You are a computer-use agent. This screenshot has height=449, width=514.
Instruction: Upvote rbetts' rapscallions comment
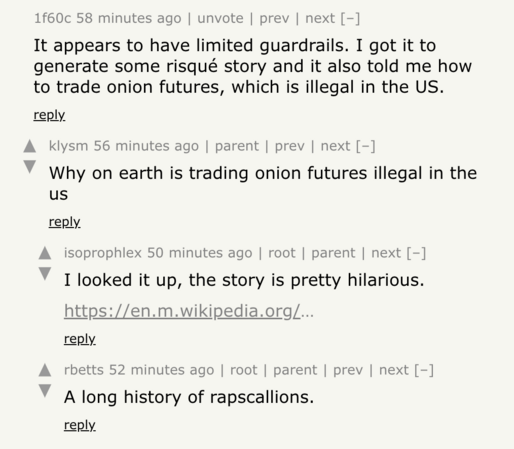45,370
